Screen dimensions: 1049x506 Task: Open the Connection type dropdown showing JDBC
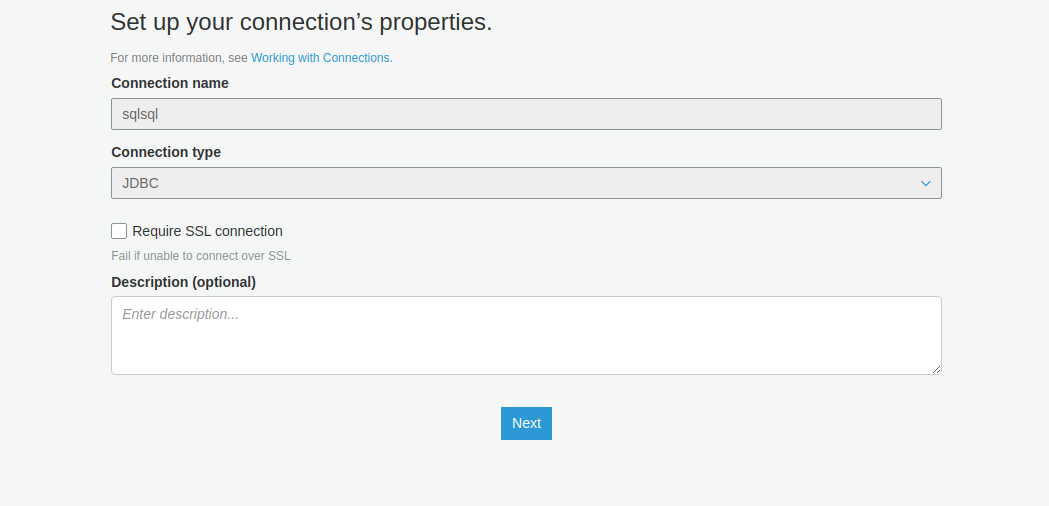(526, 183)
